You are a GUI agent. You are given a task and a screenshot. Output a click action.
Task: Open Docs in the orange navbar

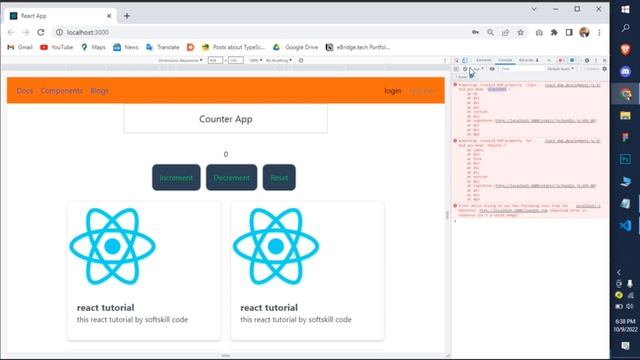24,91
